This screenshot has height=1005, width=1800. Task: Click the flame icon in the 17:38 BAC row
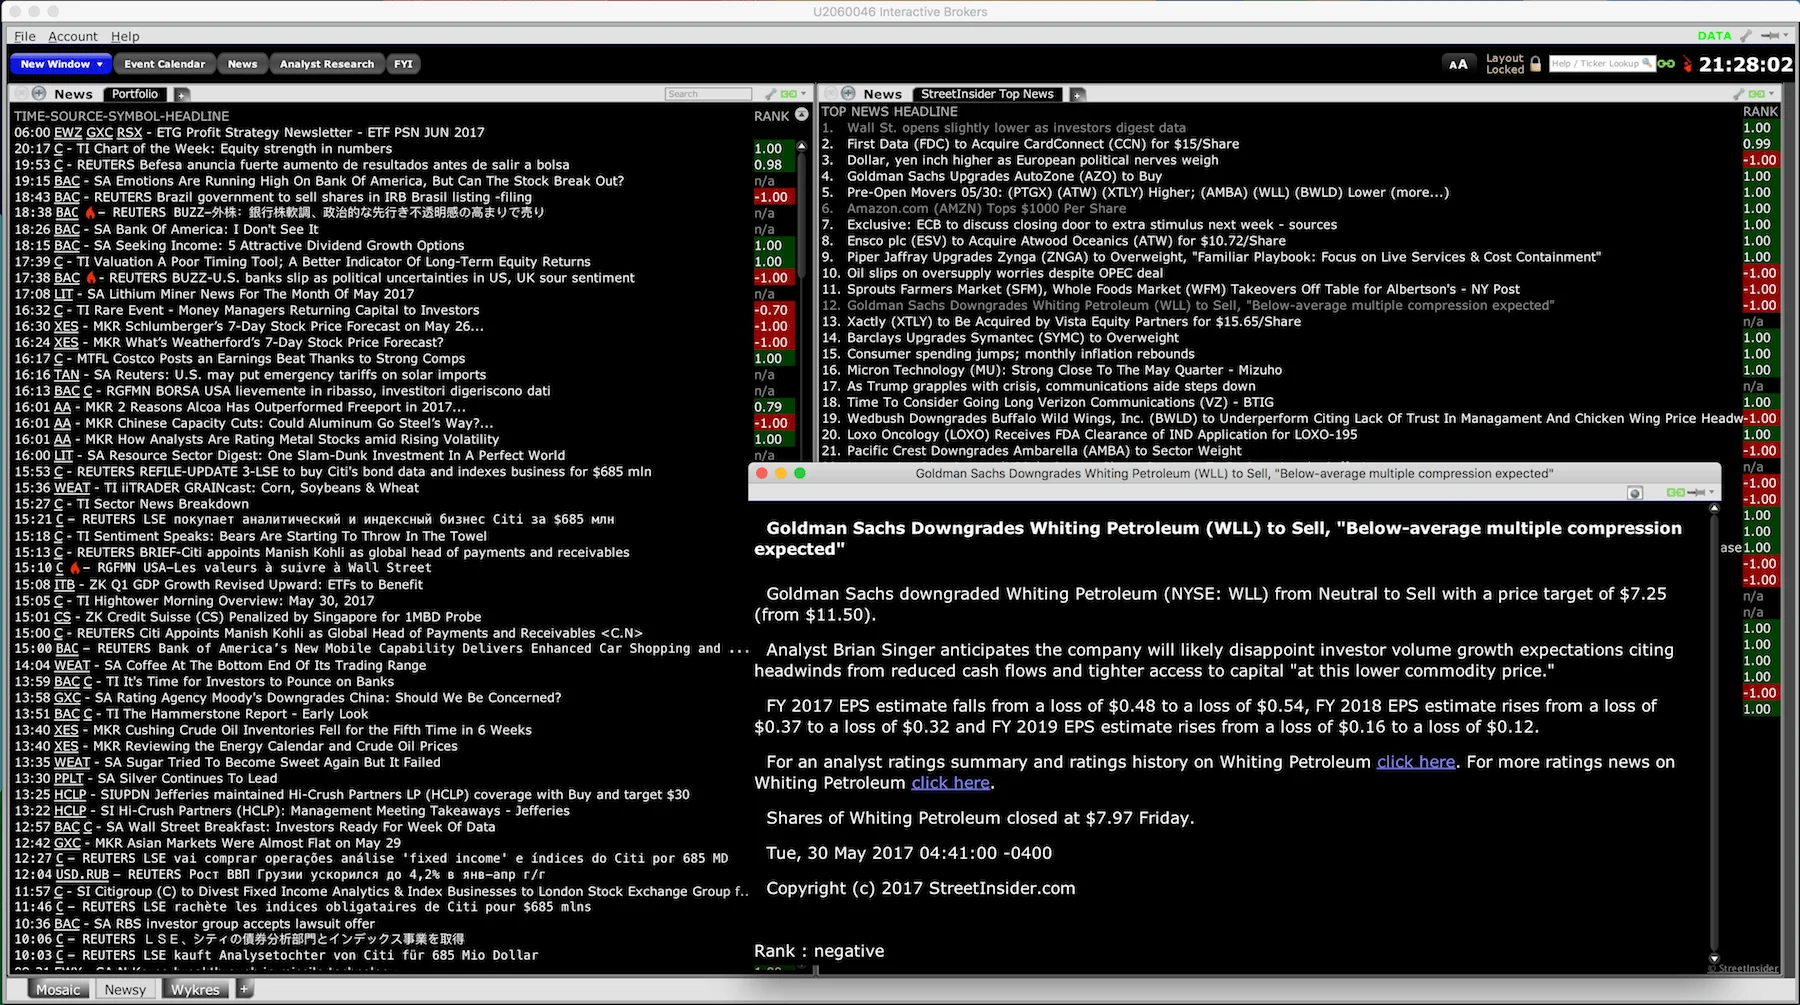coord(90,278)
